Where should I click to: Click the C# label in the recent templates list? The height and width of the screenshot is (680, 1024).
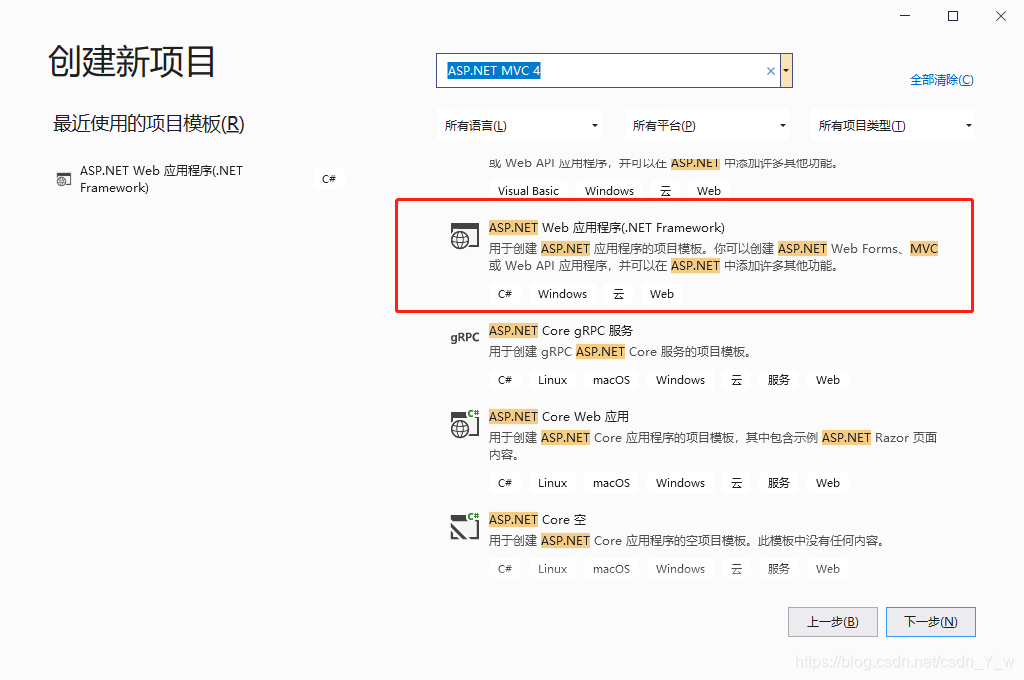(x=328, y=179)
